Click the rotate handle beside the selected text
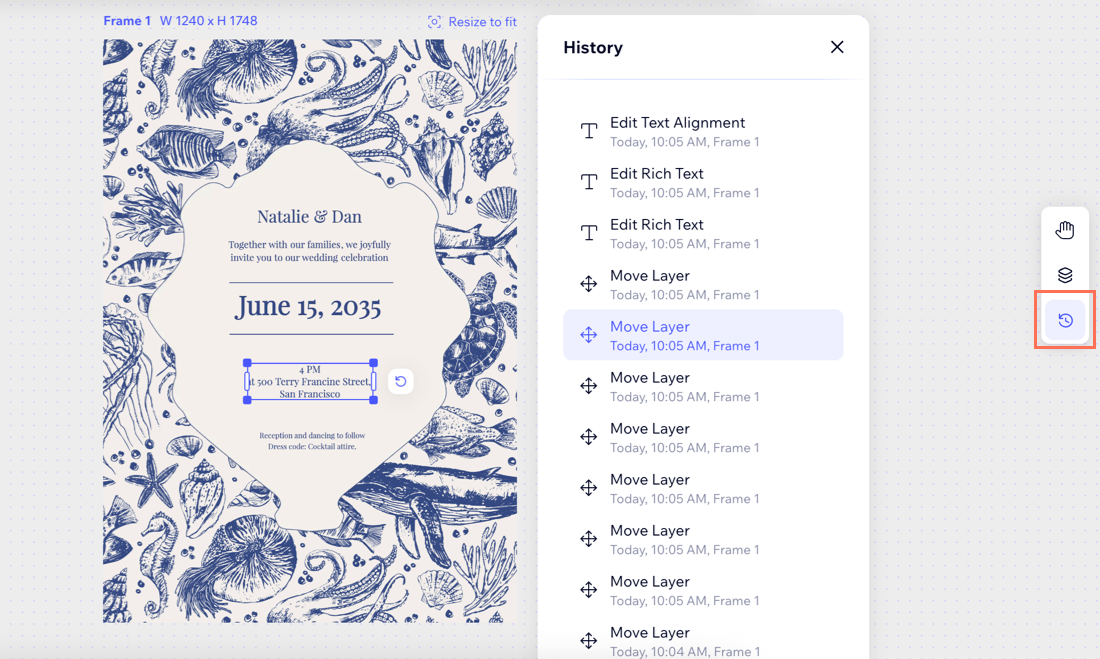Image resolution: width=1100 pixels, height=659 pixels. point(401,381)
